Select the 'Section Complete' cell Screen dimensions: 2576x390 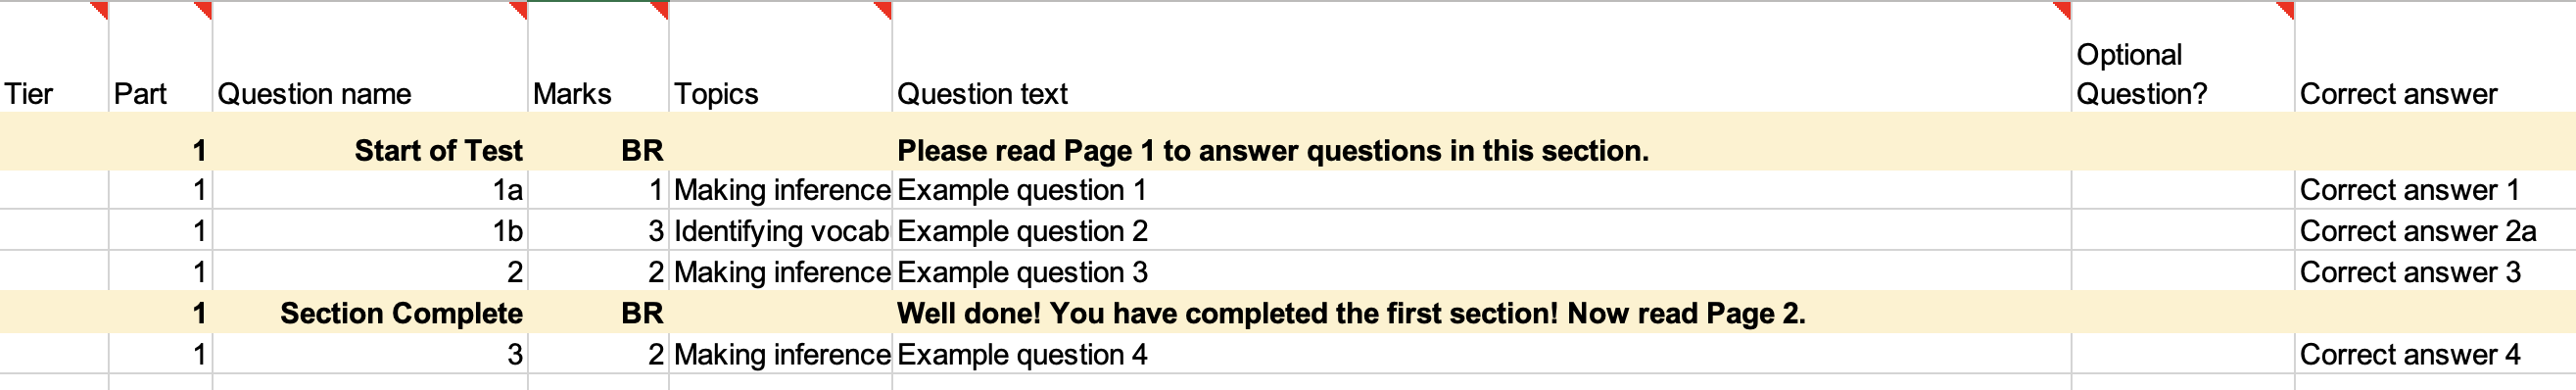370,313
